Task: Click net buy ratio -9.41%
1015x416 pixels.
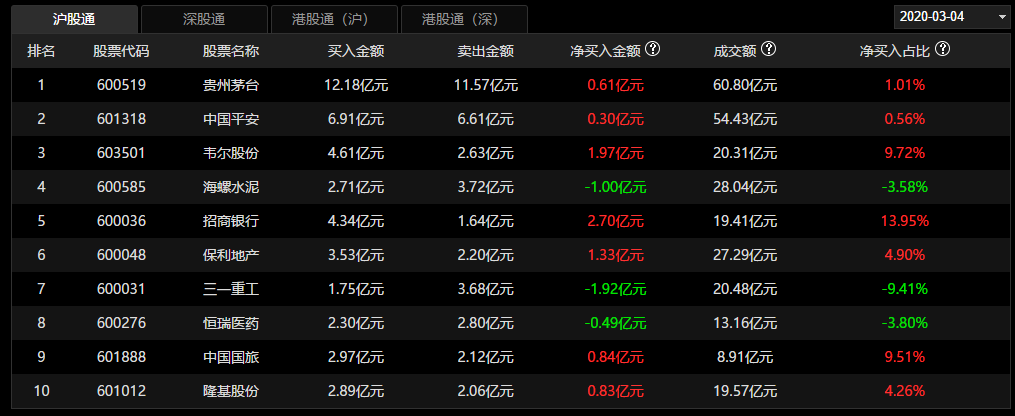Action: pos(904,289)
